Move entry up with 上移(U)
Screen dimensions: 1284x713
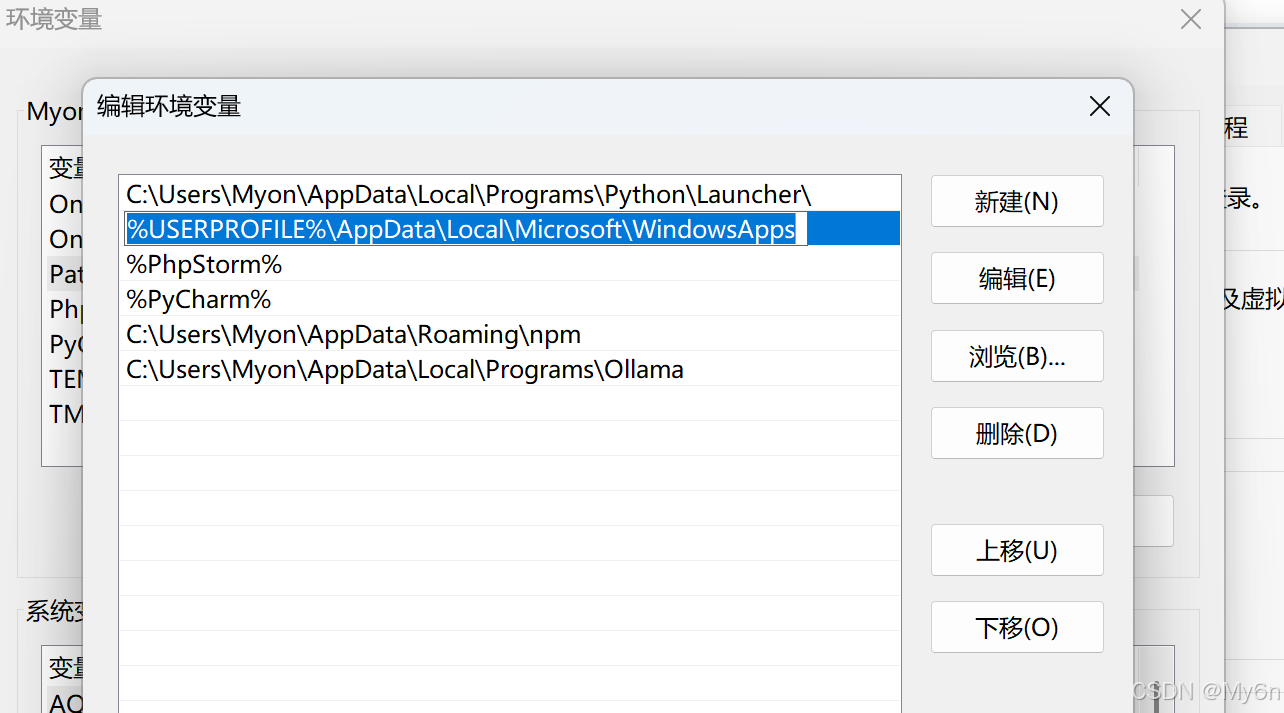tap(1017, 550)
